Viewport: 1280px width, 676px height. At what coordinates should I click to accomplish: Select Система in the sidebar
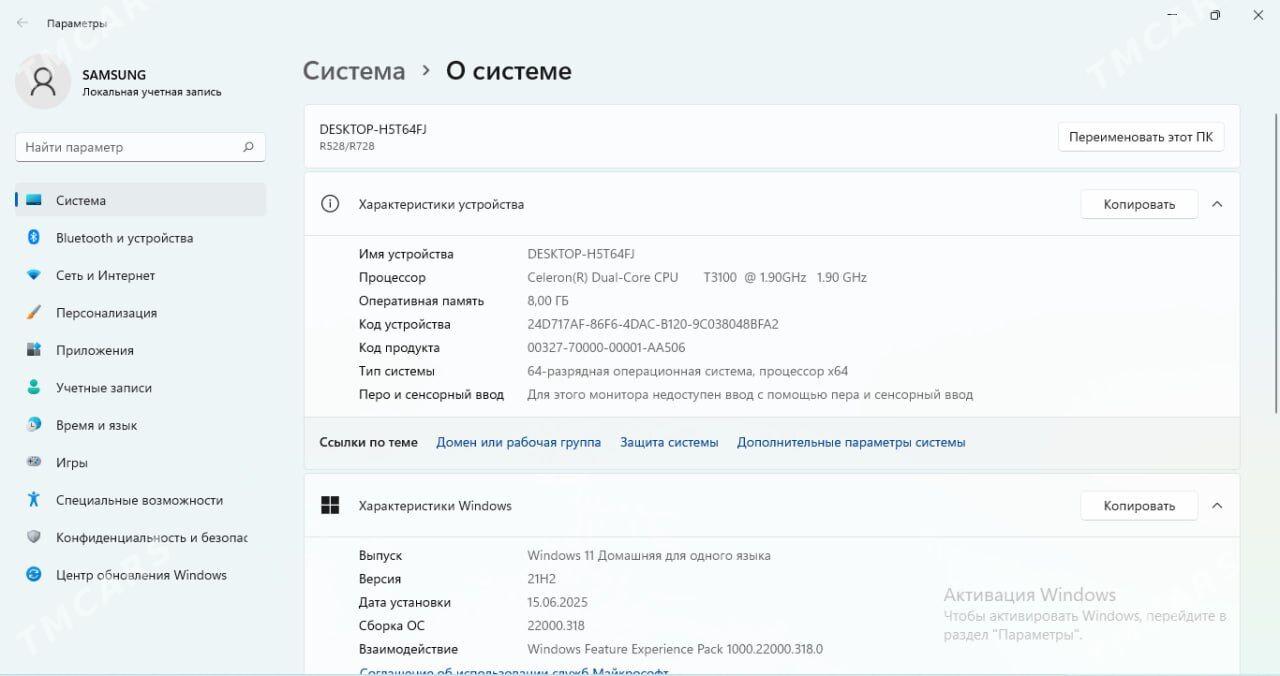point(80,200)
